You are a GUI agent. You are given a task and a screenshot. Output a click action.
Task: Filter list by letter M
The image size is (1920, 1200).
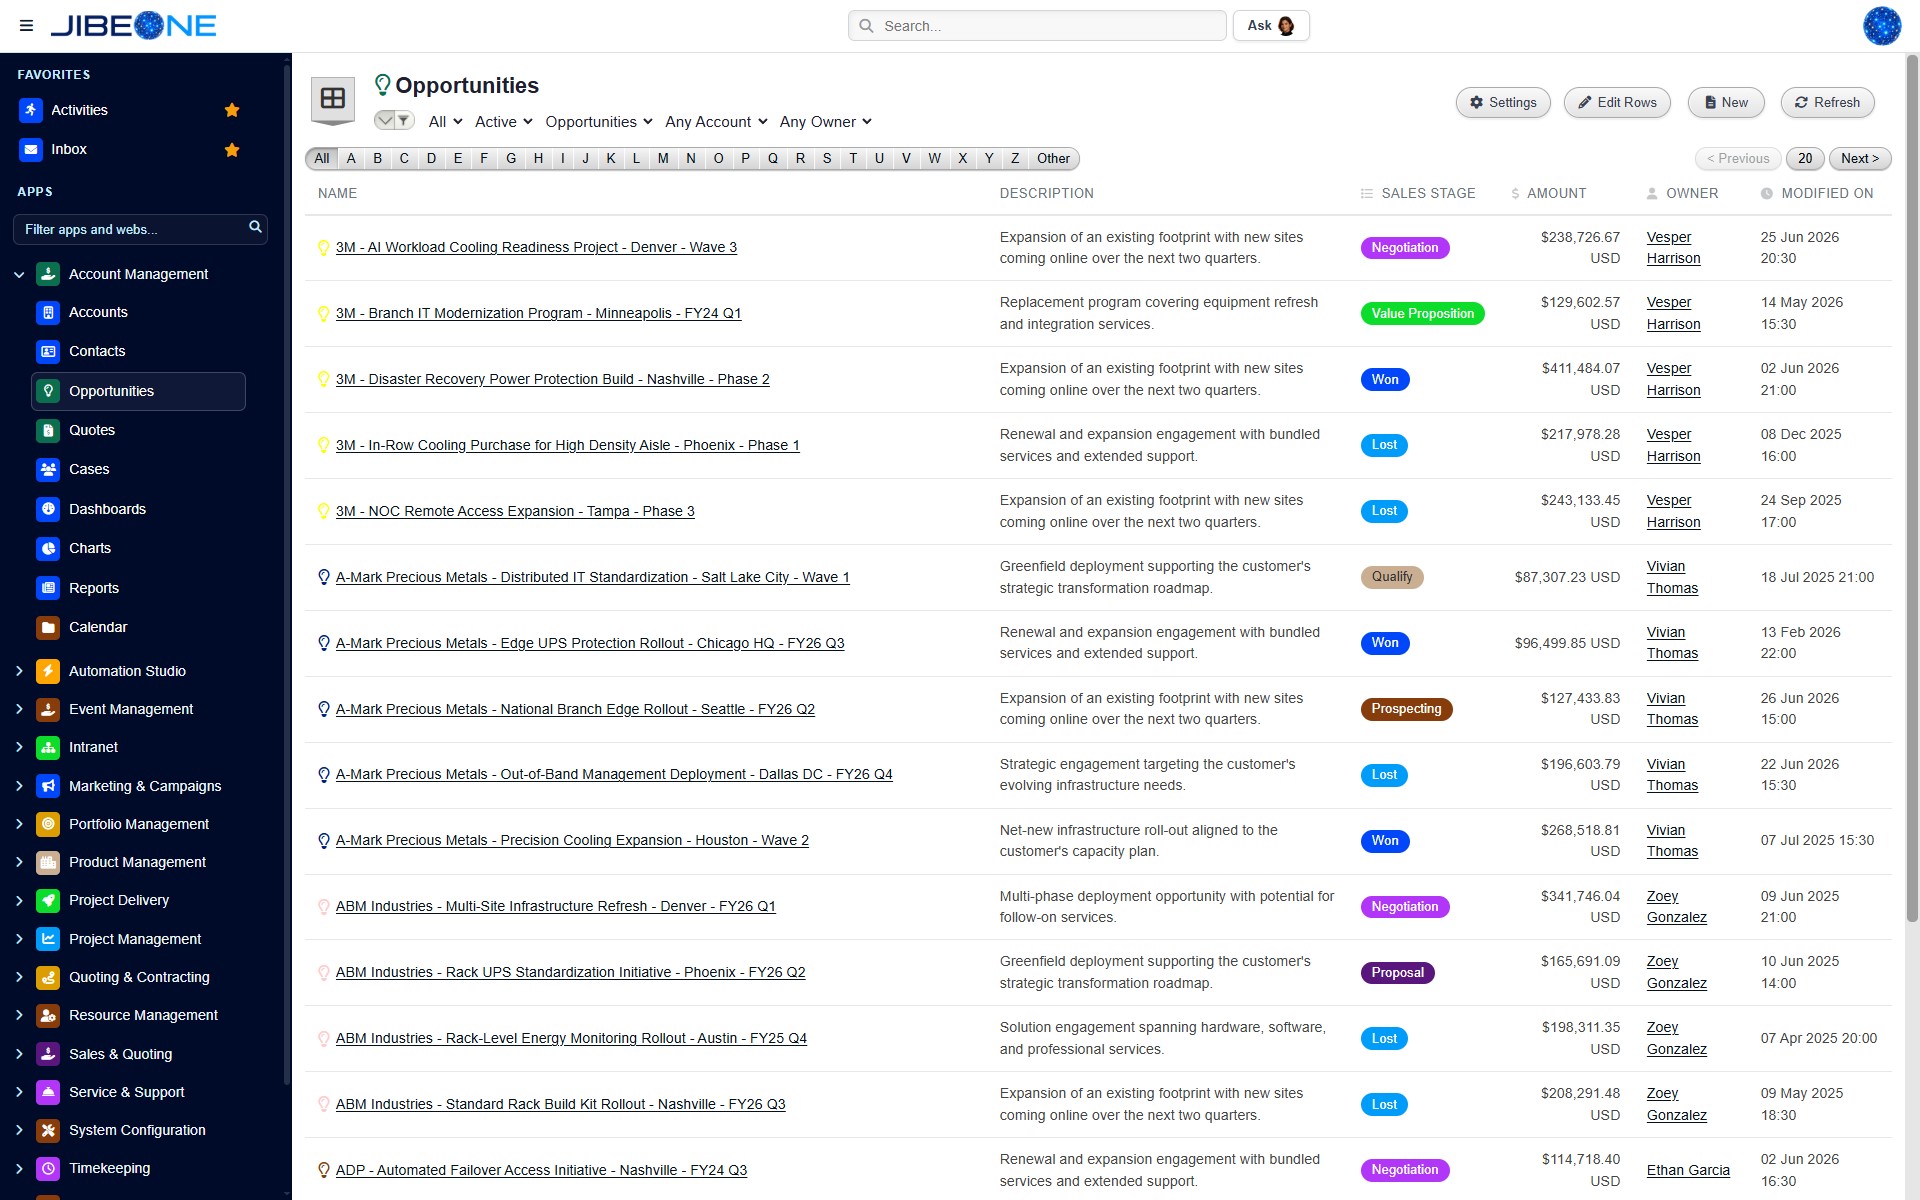coord(663,158)
